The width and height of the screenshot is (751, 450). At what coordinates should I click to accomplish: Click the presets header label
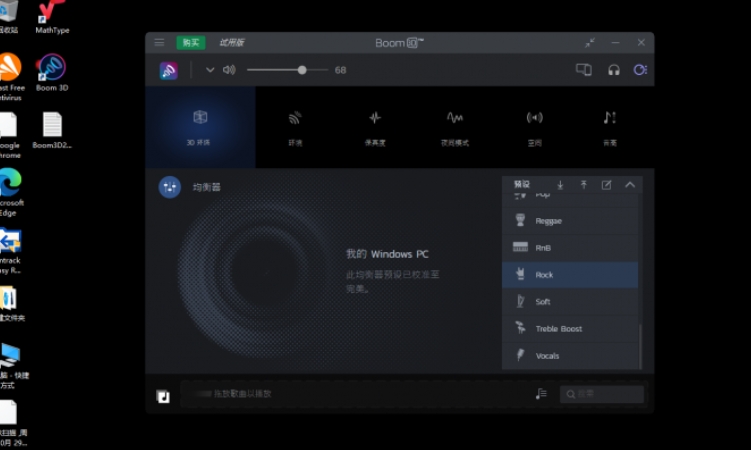[x=522, y=184]
